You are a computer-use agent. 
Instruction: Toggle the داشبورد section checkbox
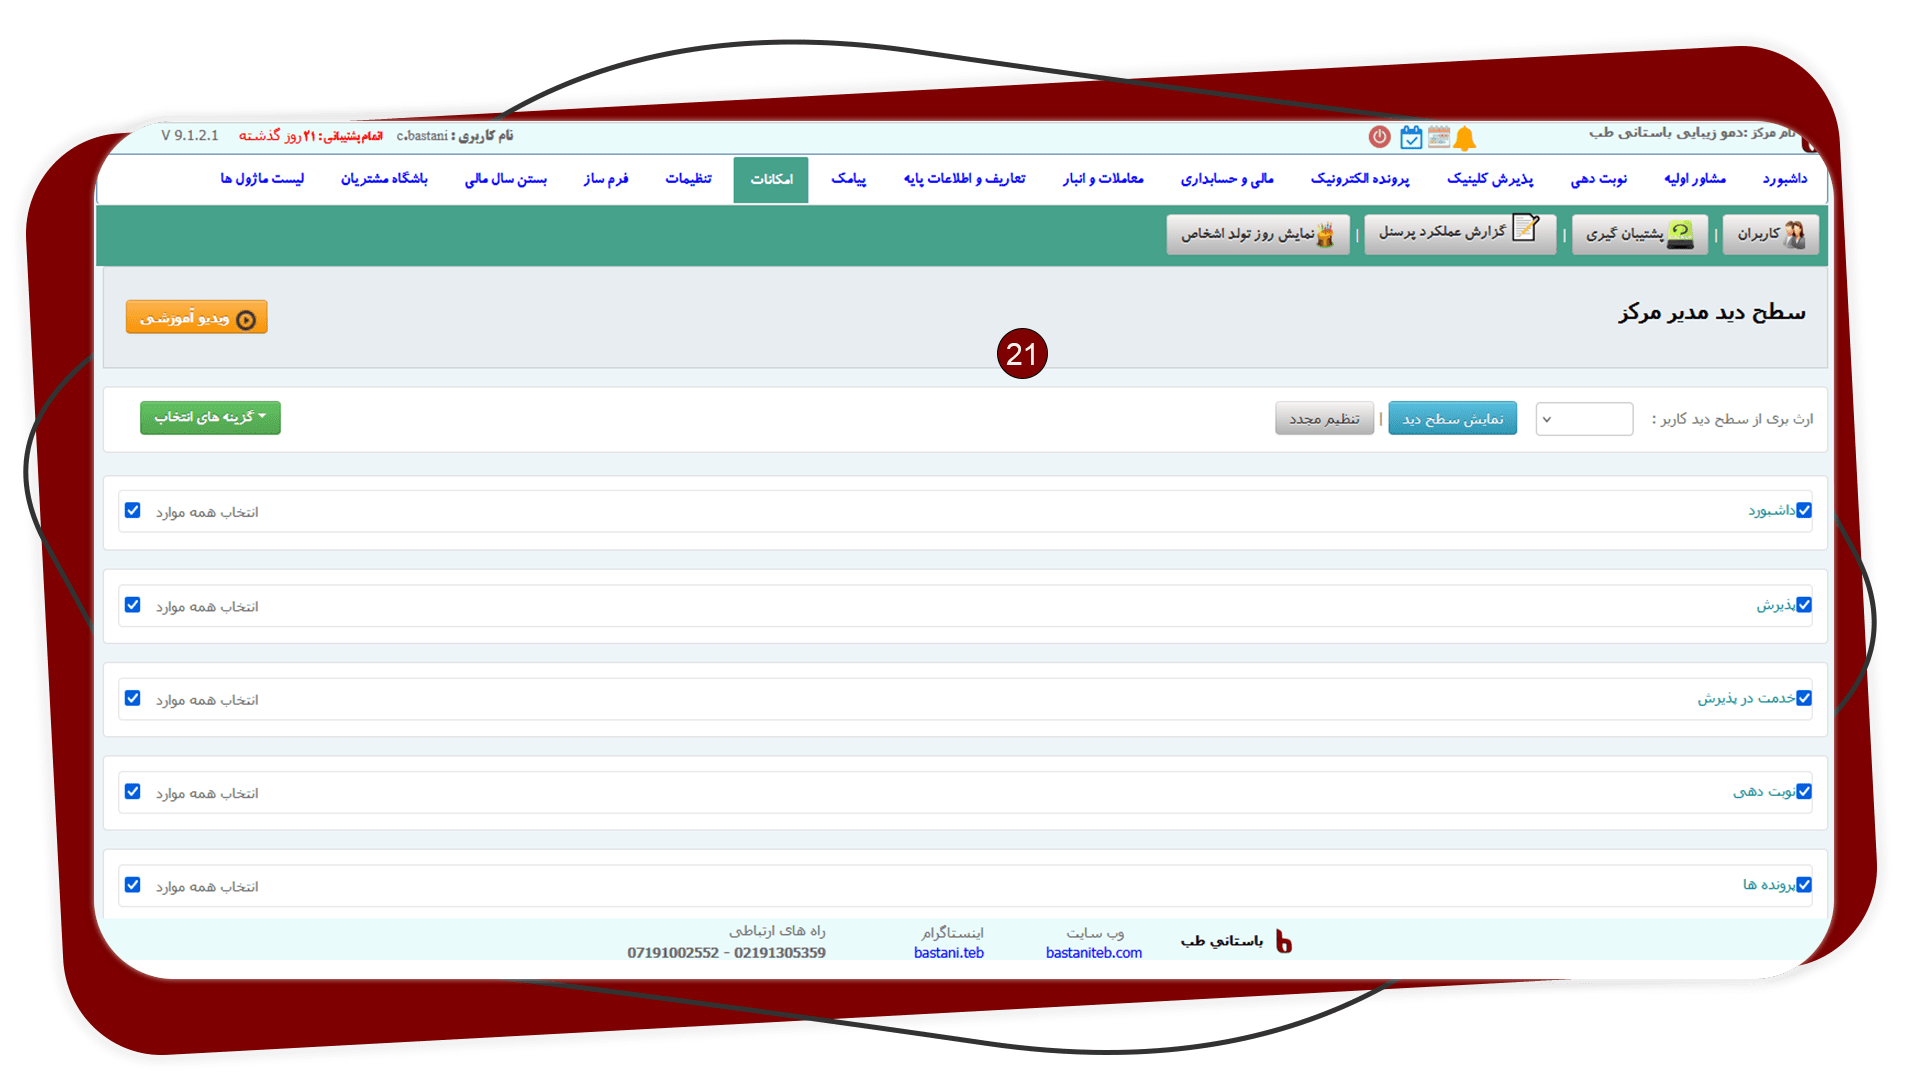tap(1804, 510)
